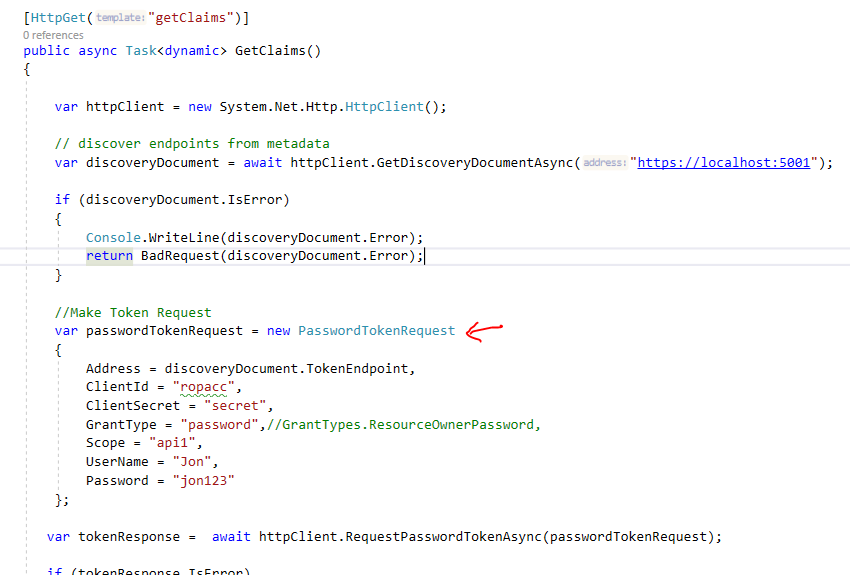The width and height of the screenshot is (850, 575).
Task: Click the "jon123" Password value
Action: (203, 480)
